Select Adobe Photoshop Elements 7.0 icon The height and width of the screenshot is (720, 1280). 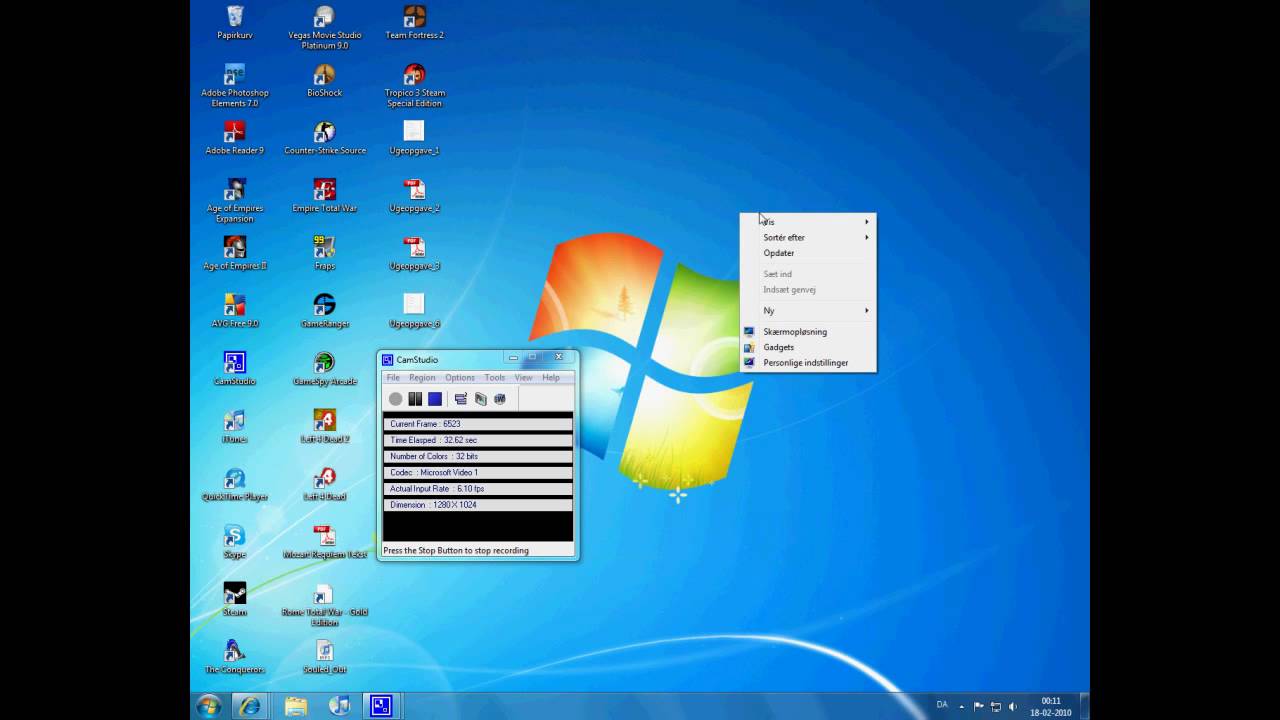tap(234, 85)
